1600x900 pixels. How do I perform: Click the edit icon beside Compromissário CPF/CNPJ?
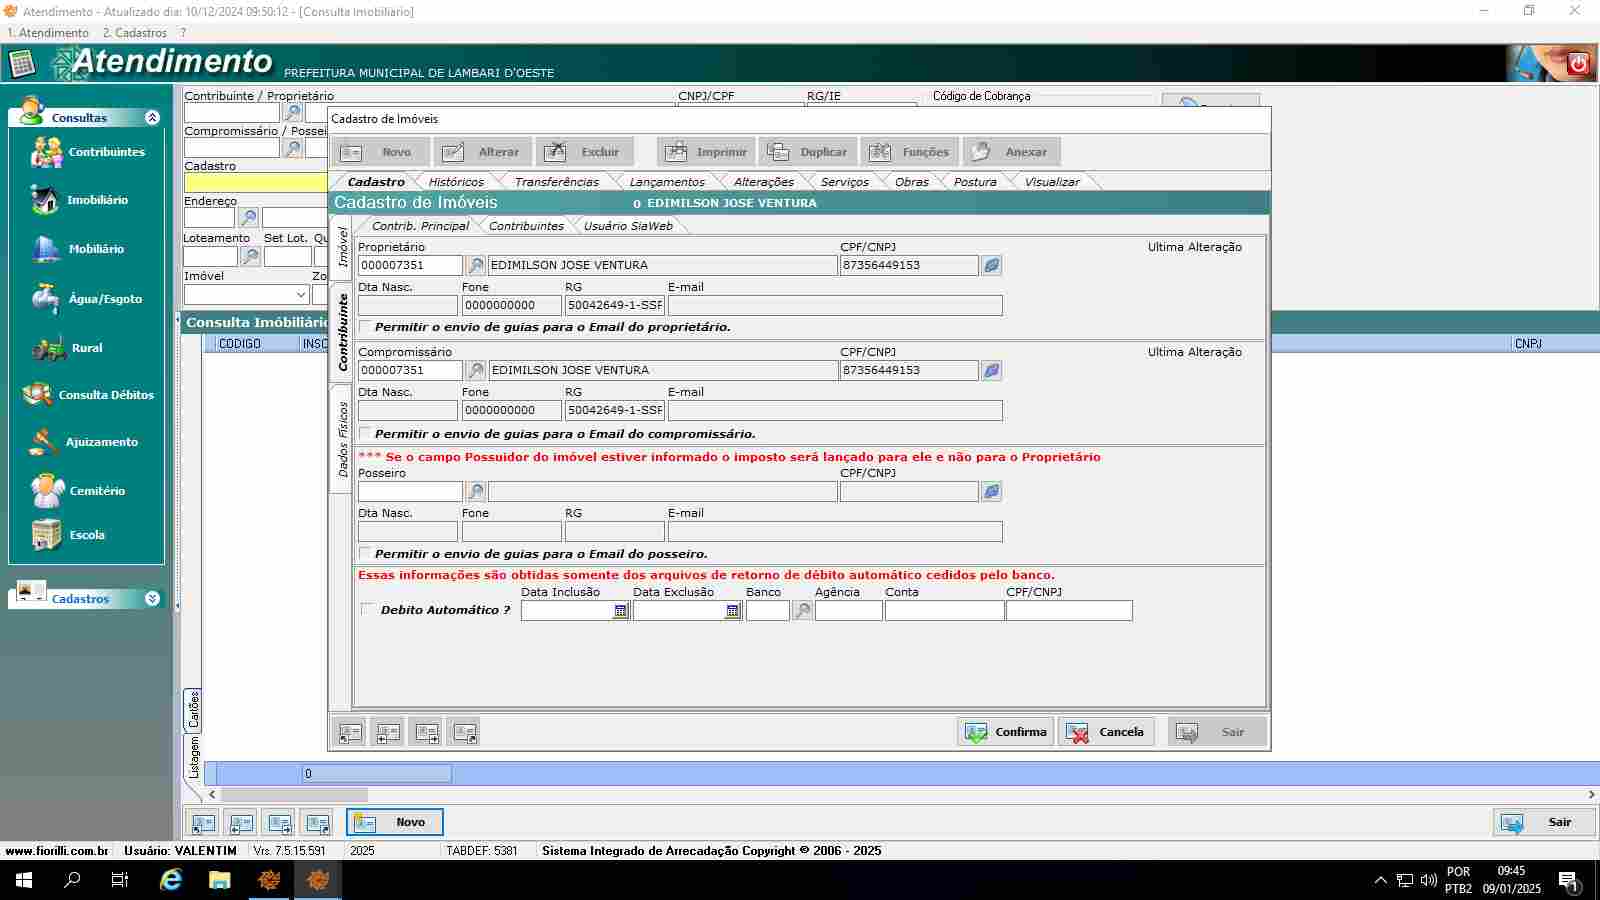click(x=991, y=371)
